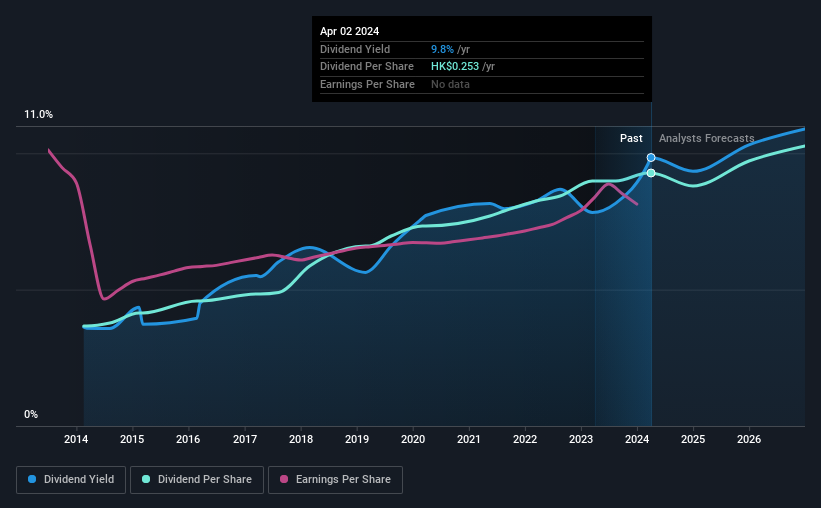Click the 2016 x-axis year label
Viewport: 821px width, 508px height.
coord(188,439)
